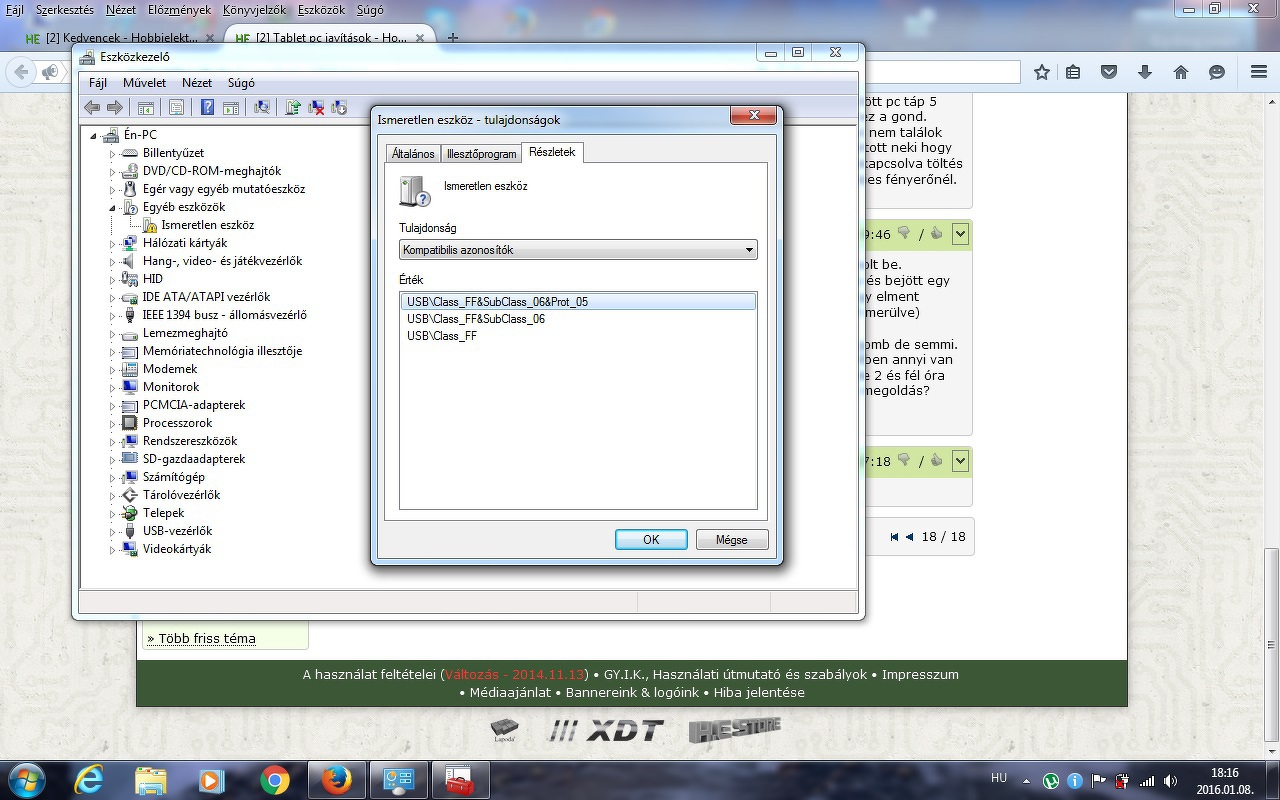1280x800 pixels.
Task: Click the HU language indicator in tray
Action: point(998,778)
